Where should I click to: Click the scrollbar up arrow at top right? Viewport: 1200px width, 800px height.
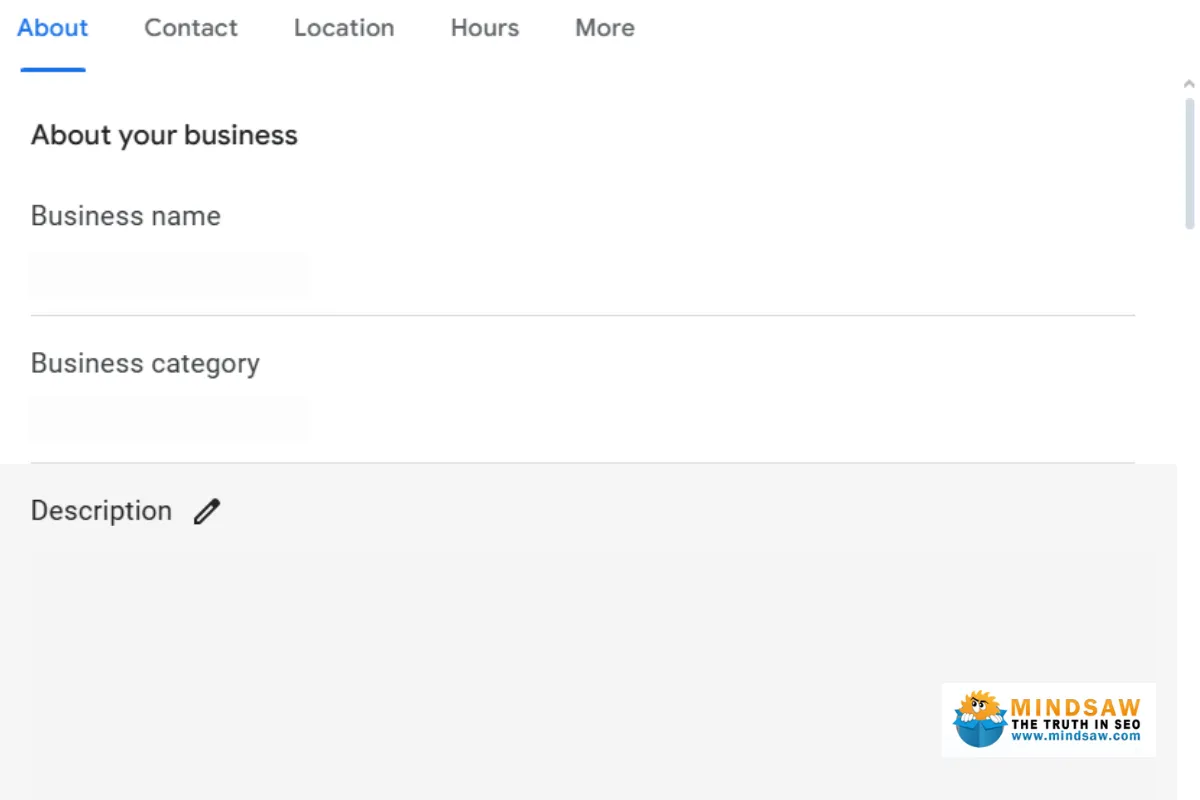click(1188, 84)
